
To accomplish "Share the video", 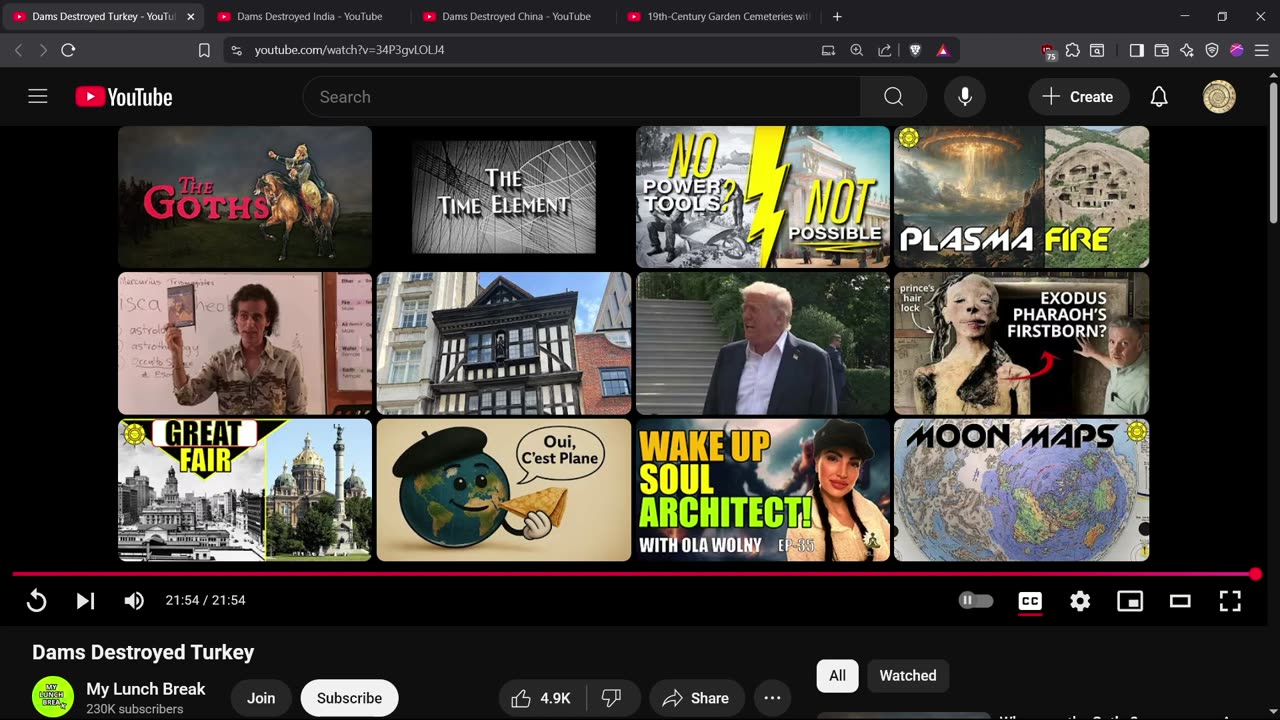I will (x=696, y=698).
